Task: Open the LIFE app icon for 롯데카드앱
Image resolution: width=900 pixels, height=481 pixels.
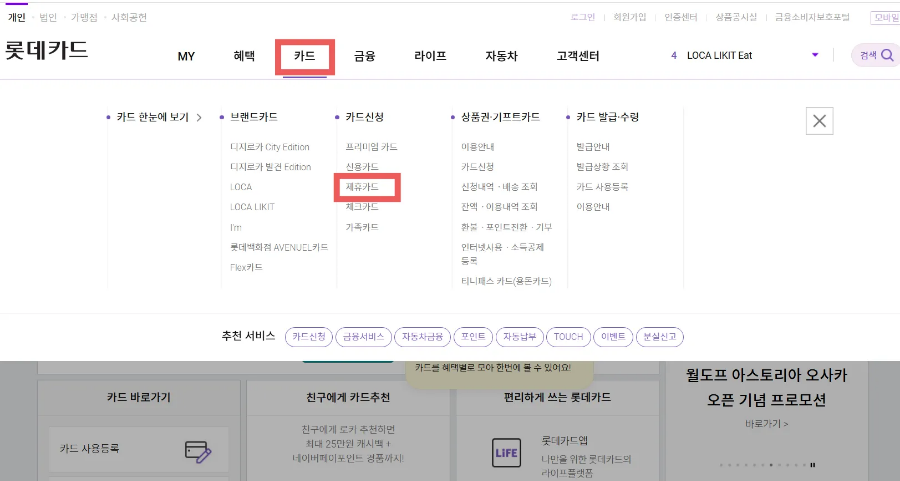Action: click(x=506, y=452)
